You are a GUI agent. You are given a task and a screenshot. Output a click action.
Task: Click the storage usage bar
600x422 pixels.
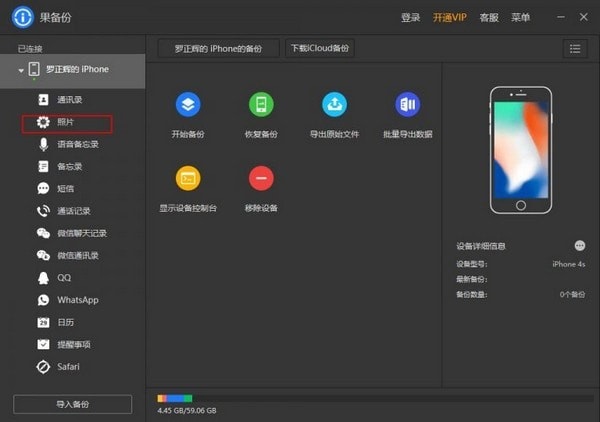[x=370, y=398]
